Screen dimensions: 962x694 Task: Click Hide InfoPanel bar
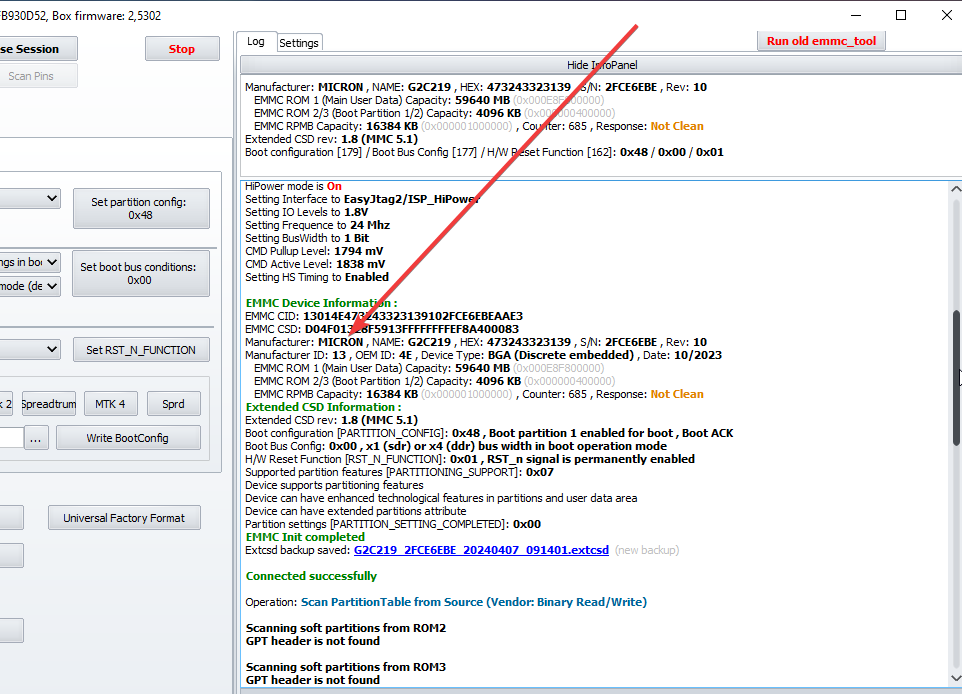click(601, 65)
